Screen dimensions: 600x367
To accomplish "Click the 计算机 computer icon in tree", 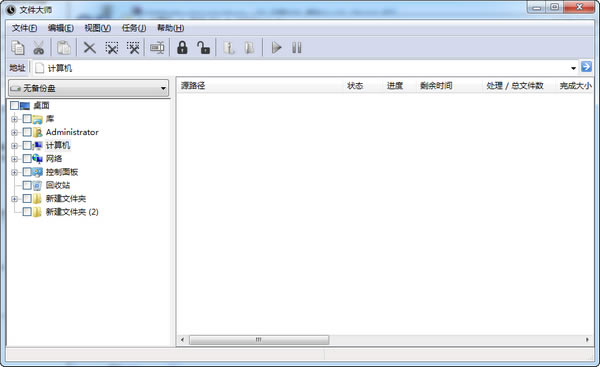I will (38, 145).
